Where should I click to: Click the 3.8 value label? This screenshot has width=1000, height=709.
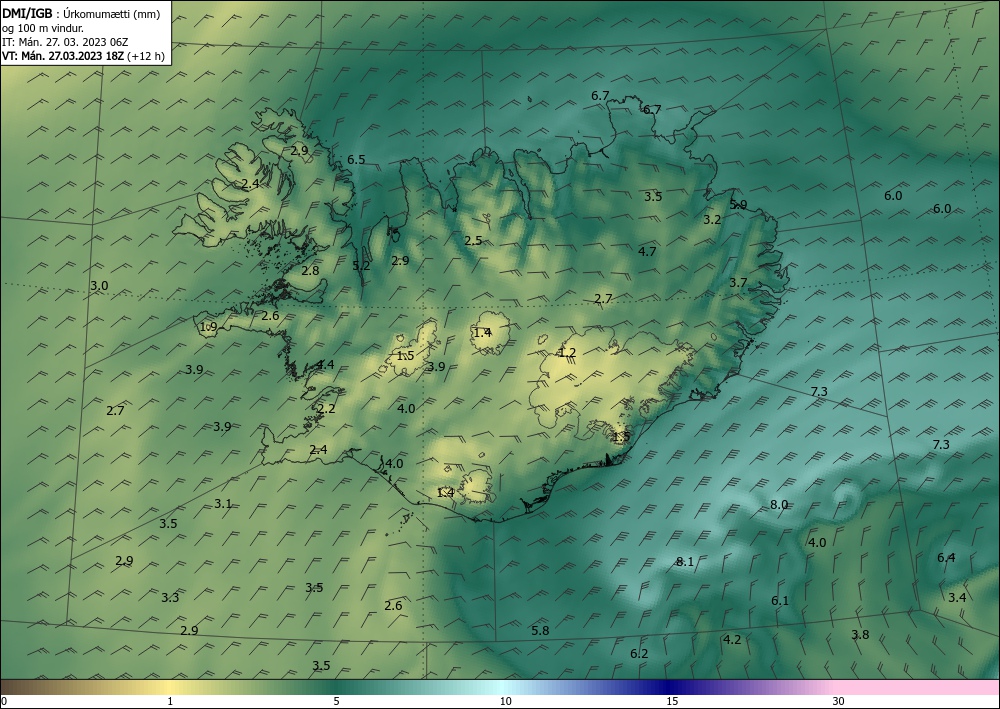pyautogui.click(x=860, y=634)
